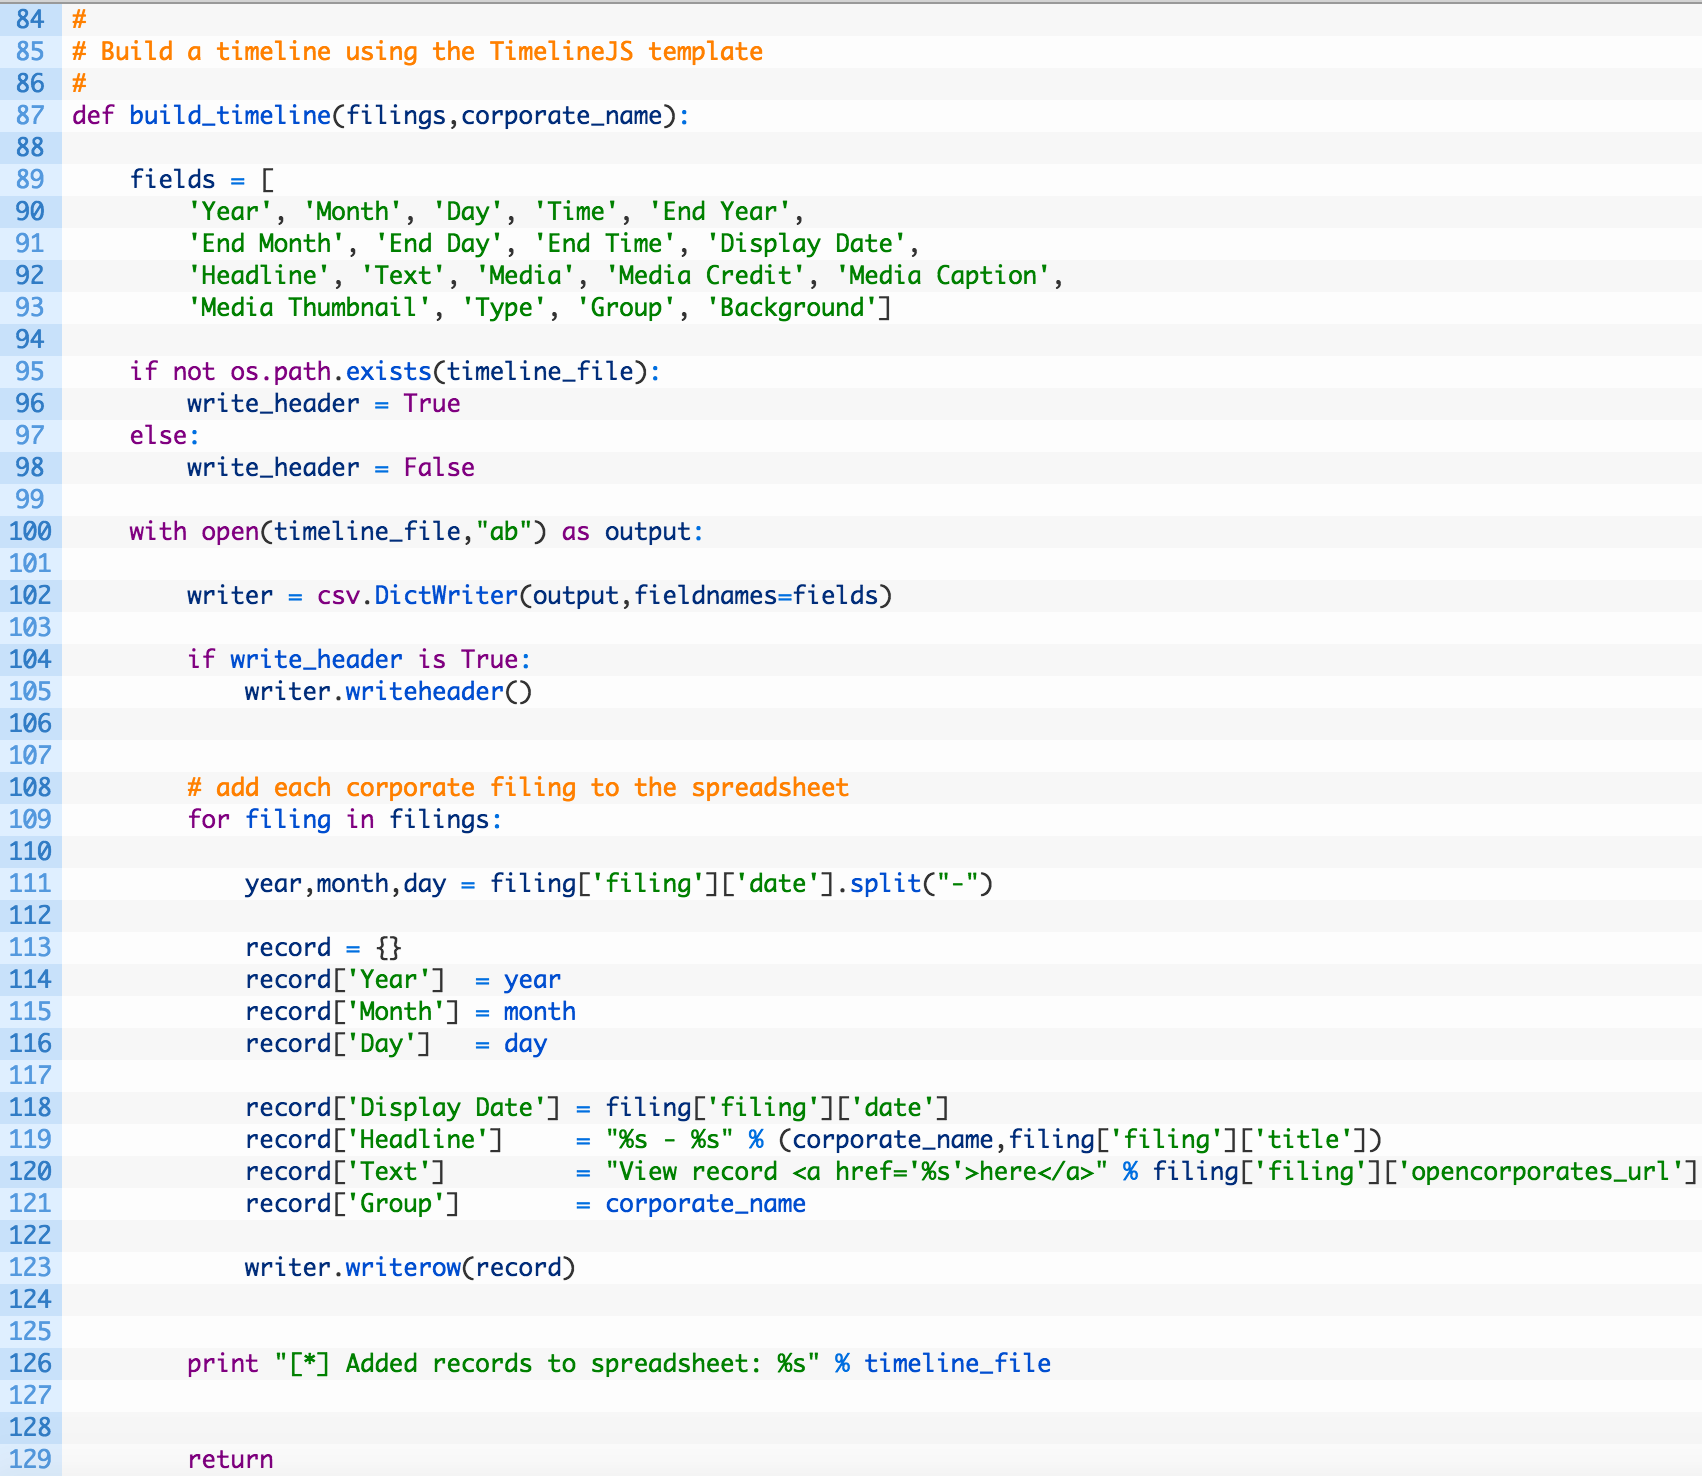Click the 'month' value on line 115
This screenshot has height=1476, width=1702.
539,1012
